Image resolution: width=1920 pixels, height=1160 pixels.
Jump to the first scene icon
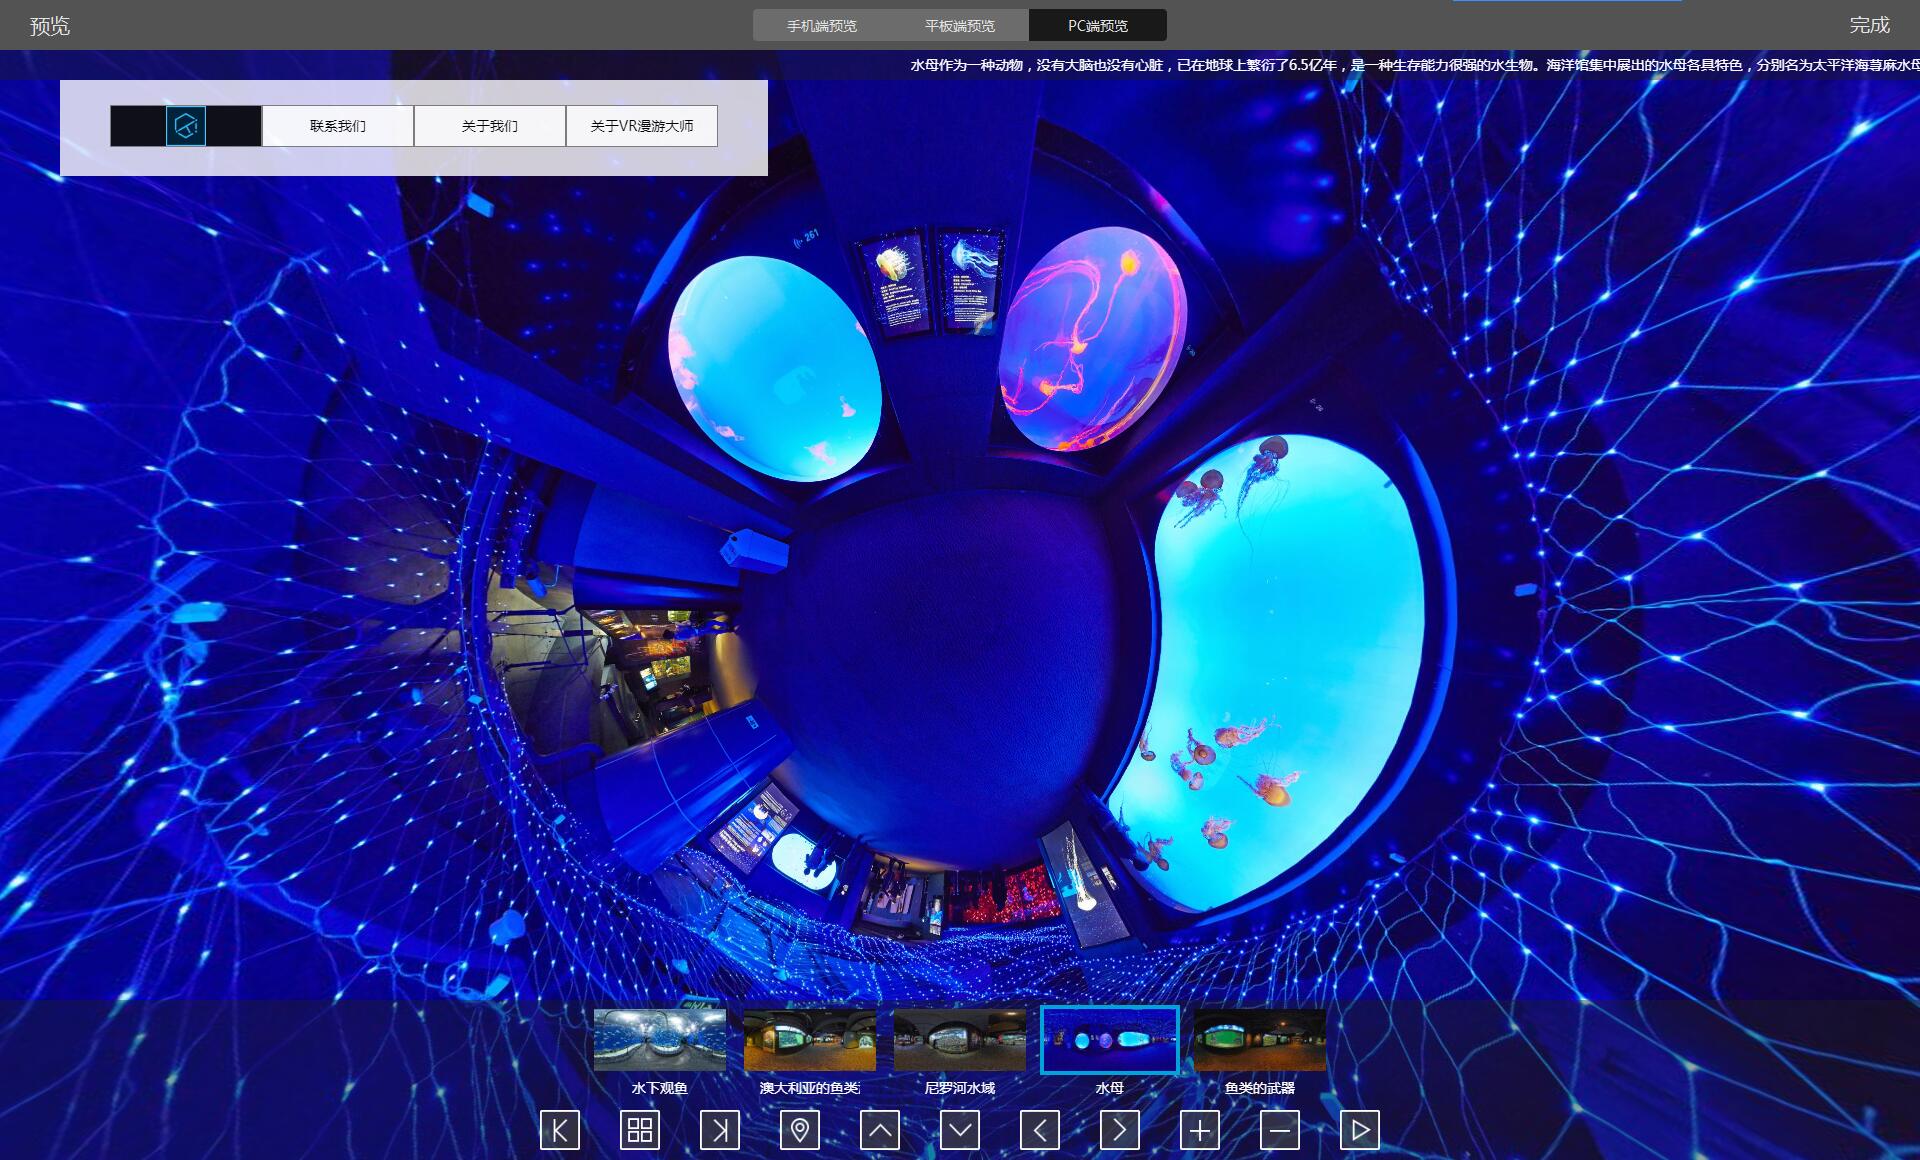pos(560,1130)
